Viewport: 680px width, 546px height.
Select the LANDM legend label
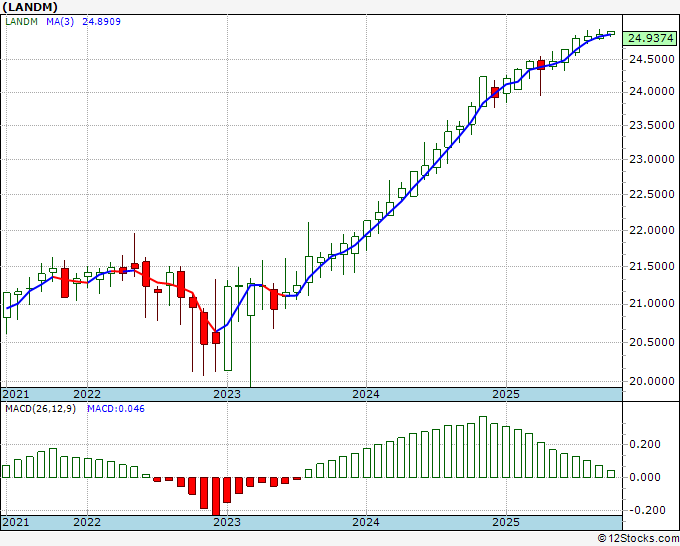[x=21, y=22]
